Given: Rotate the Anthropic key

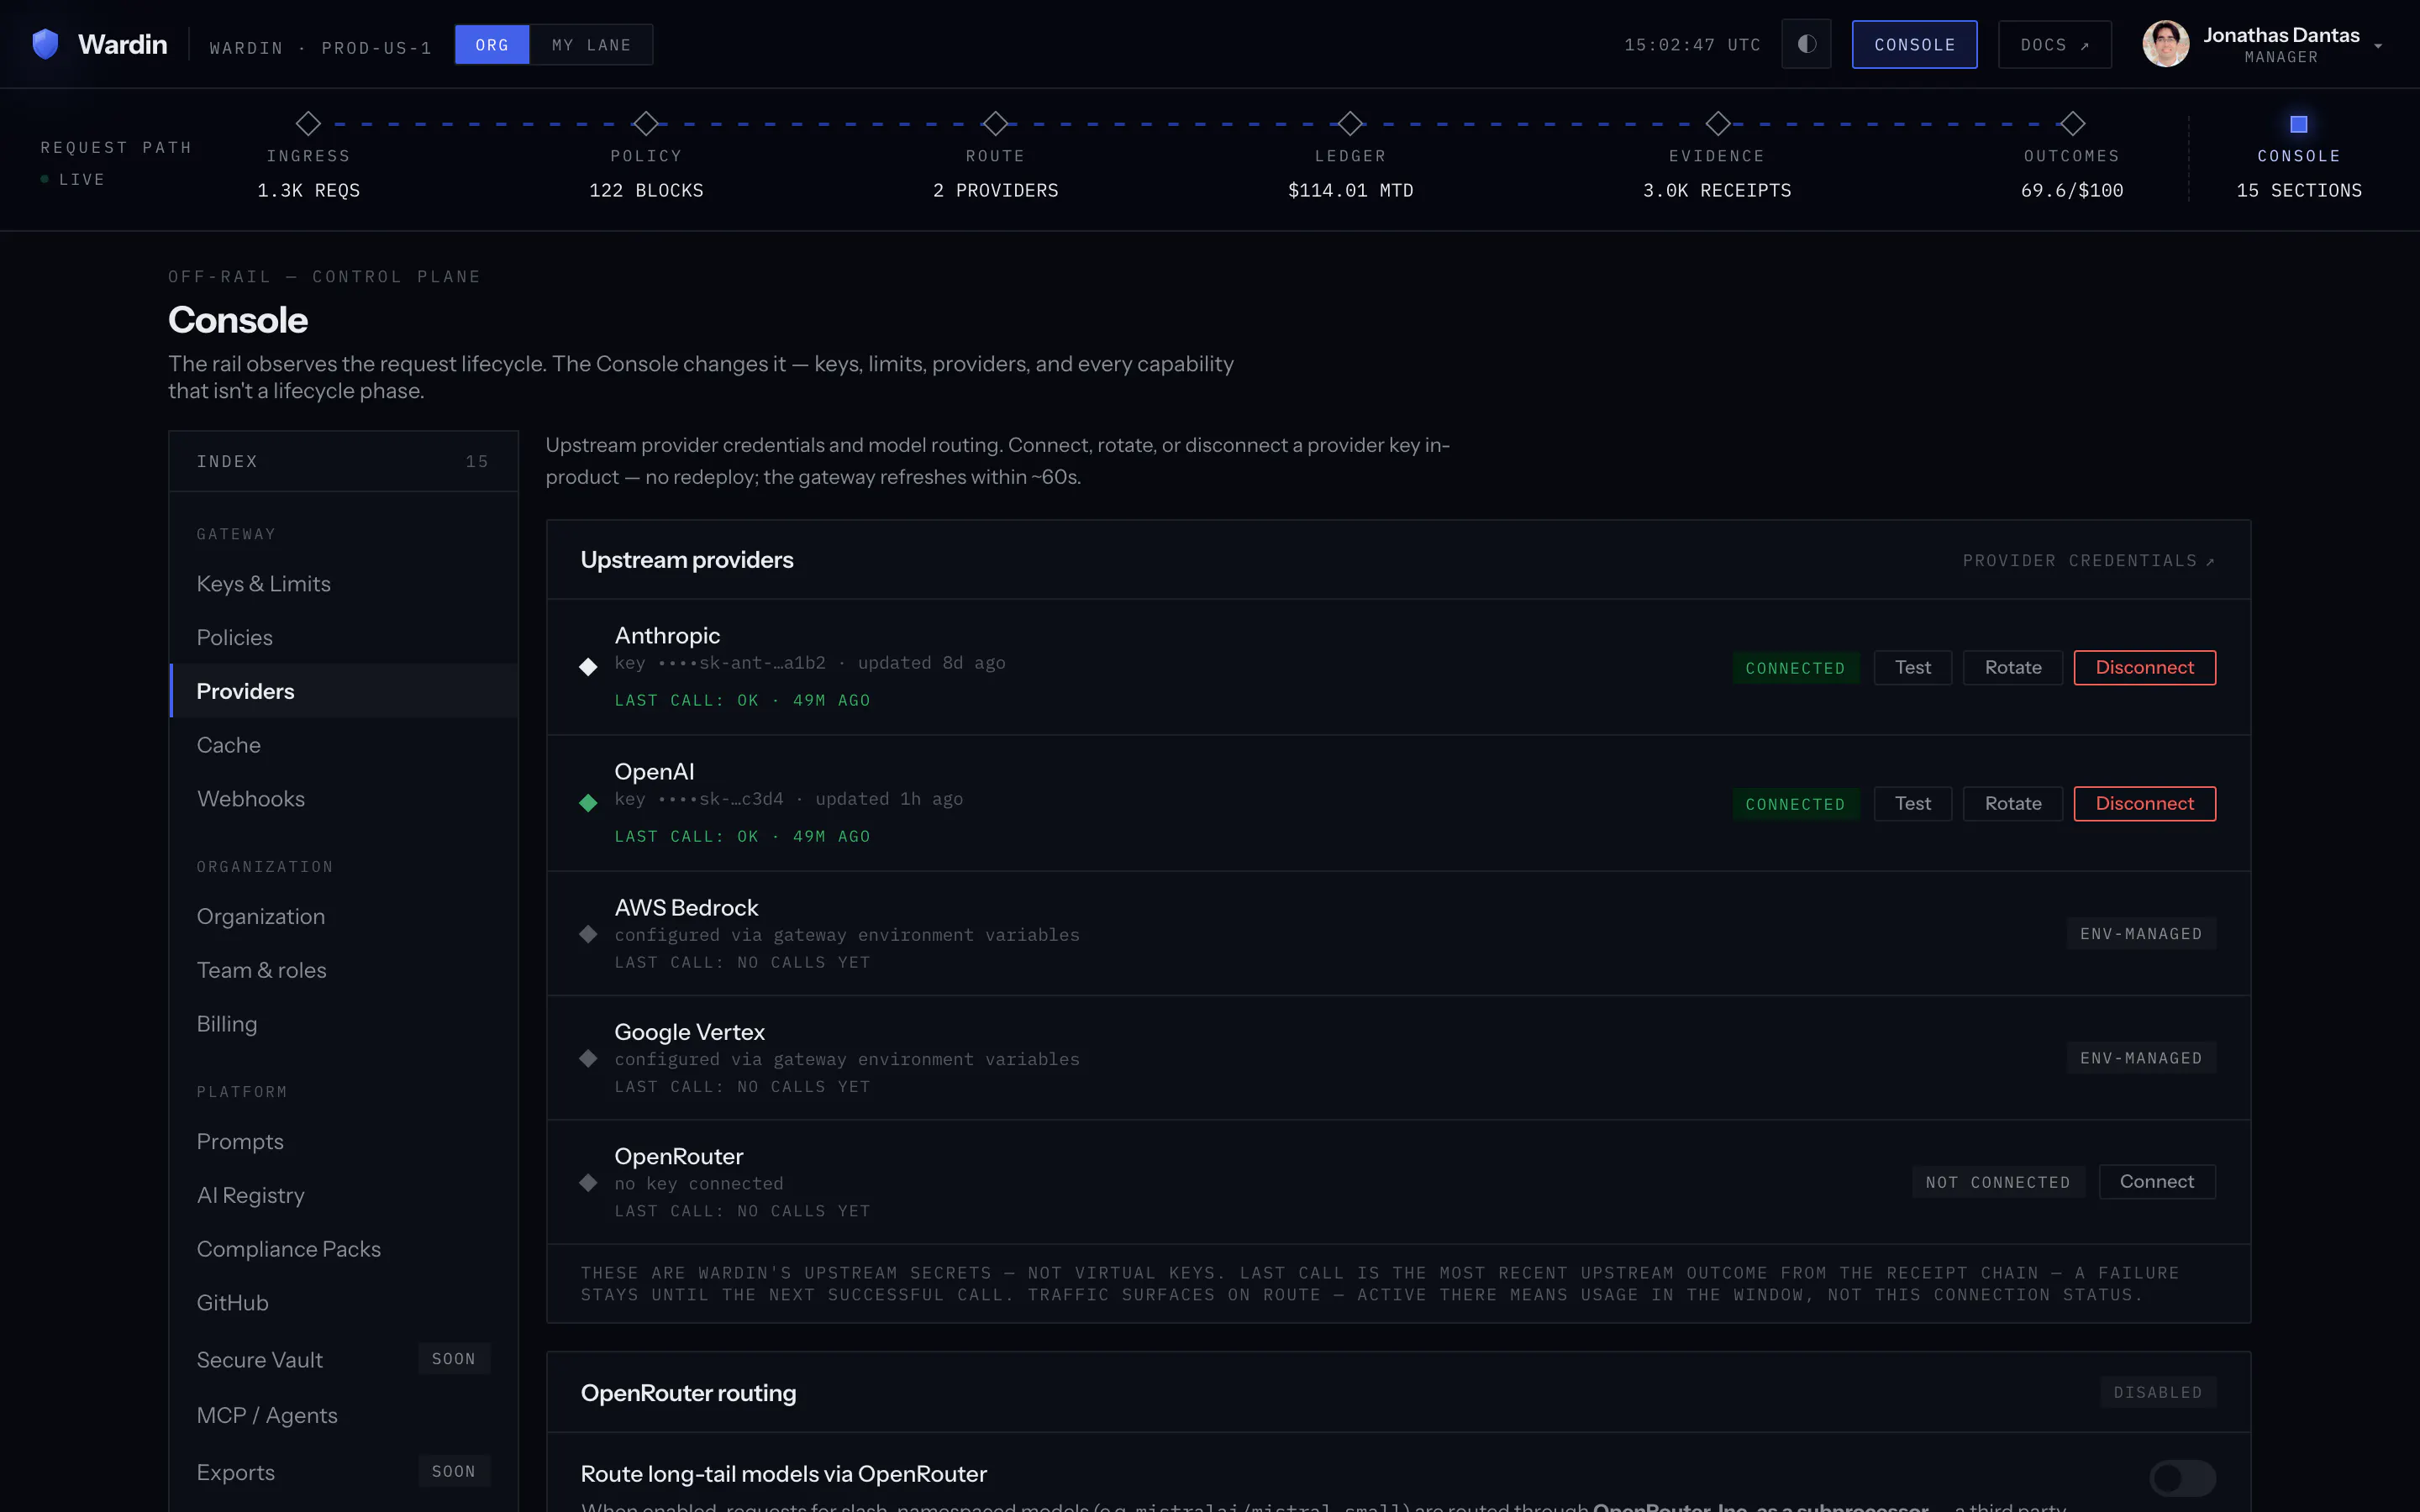Looking at the screenshot, I should coord(2012,668).
